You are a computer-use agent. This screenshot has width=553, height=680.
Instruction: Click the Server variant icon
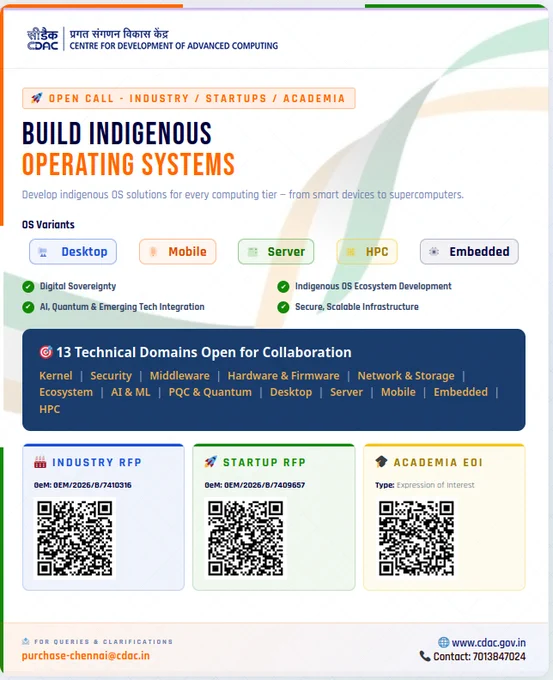(x=252, y=252)
